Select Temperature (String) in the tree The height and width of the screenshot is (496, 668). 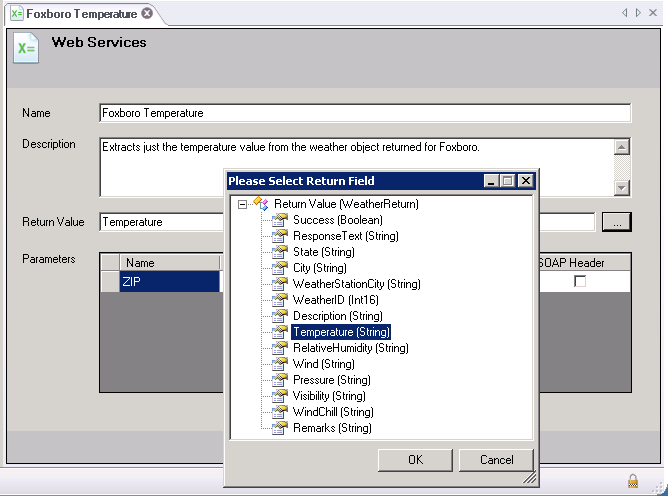[340, 332]
